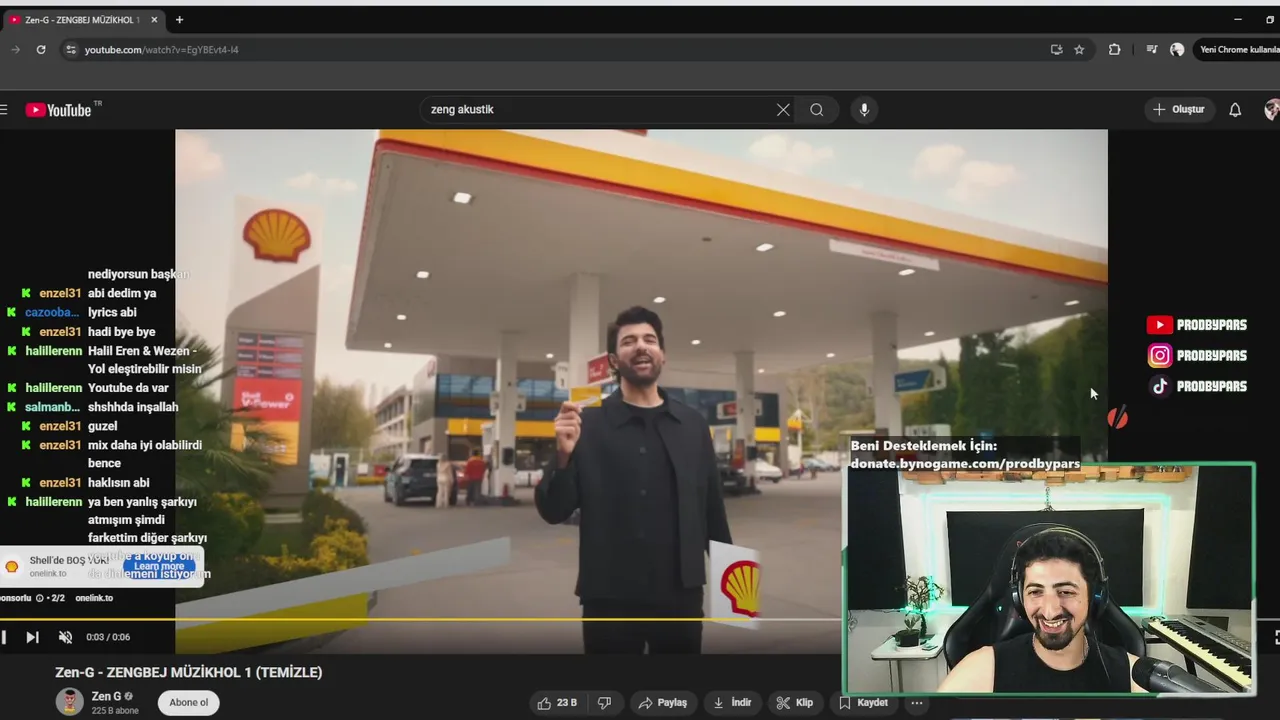Open more actions three-dot menu
Image resolution: width=1280 pixels, height=720 pixels.
[917, 703]
